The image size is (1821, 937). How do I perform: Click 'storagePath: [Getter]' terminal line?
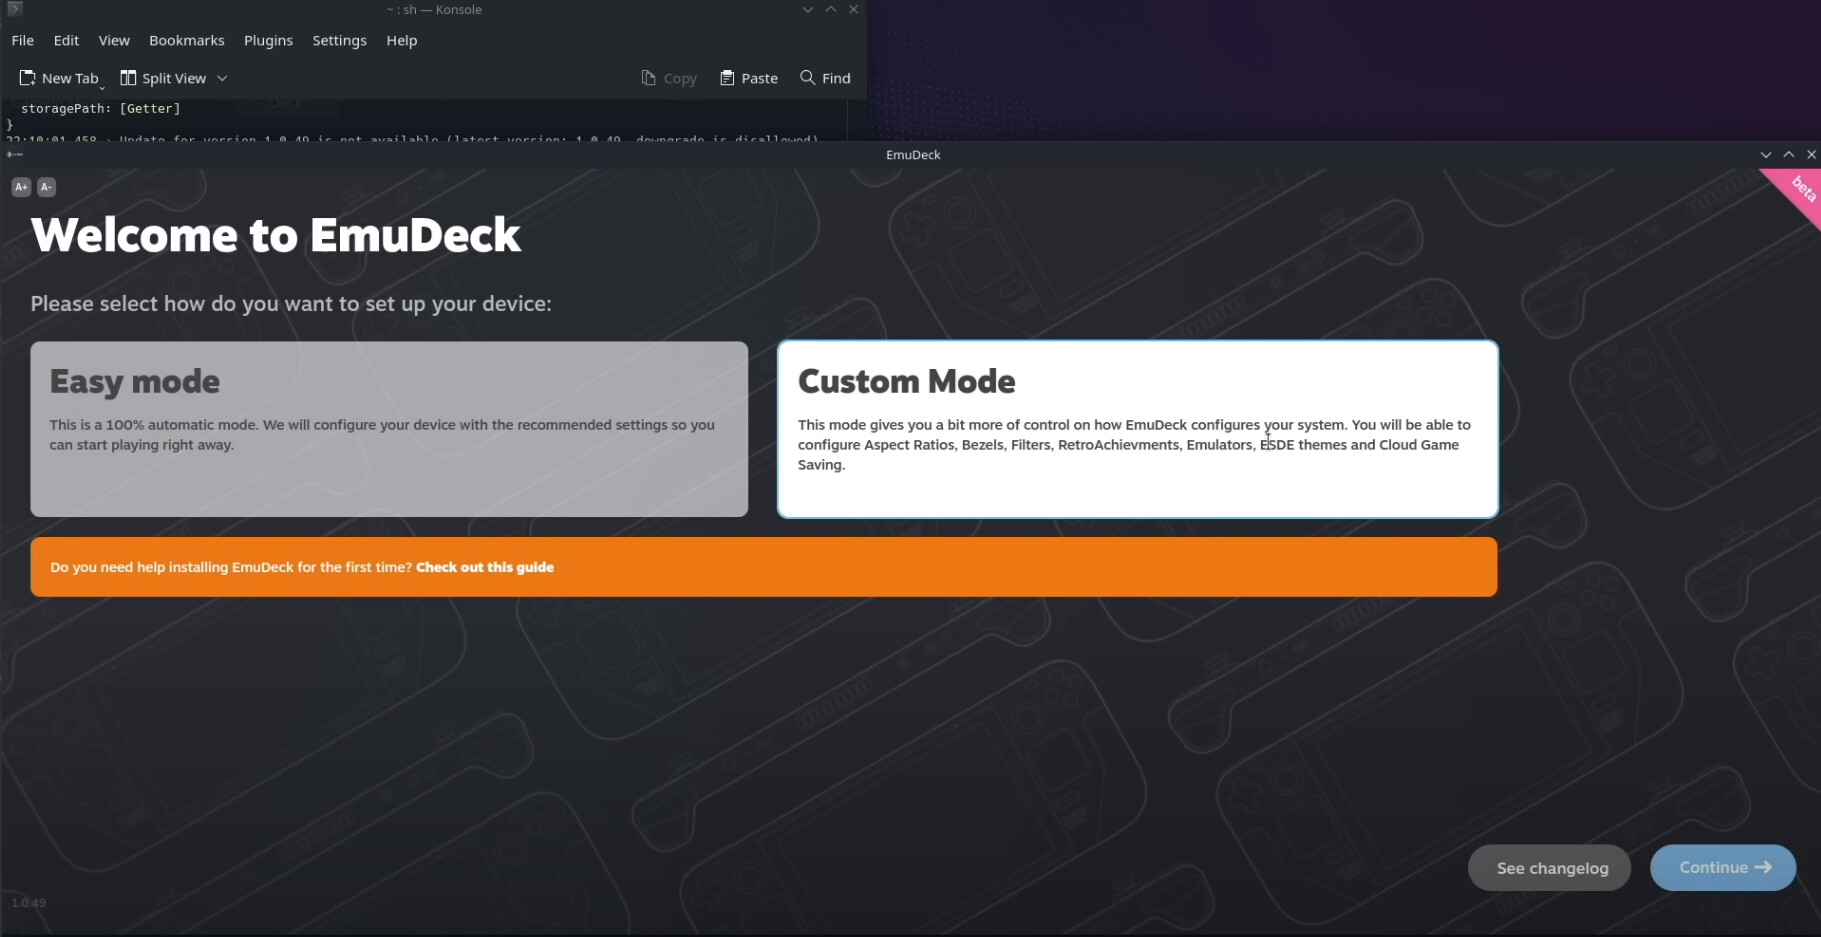[x=100, y=108]
